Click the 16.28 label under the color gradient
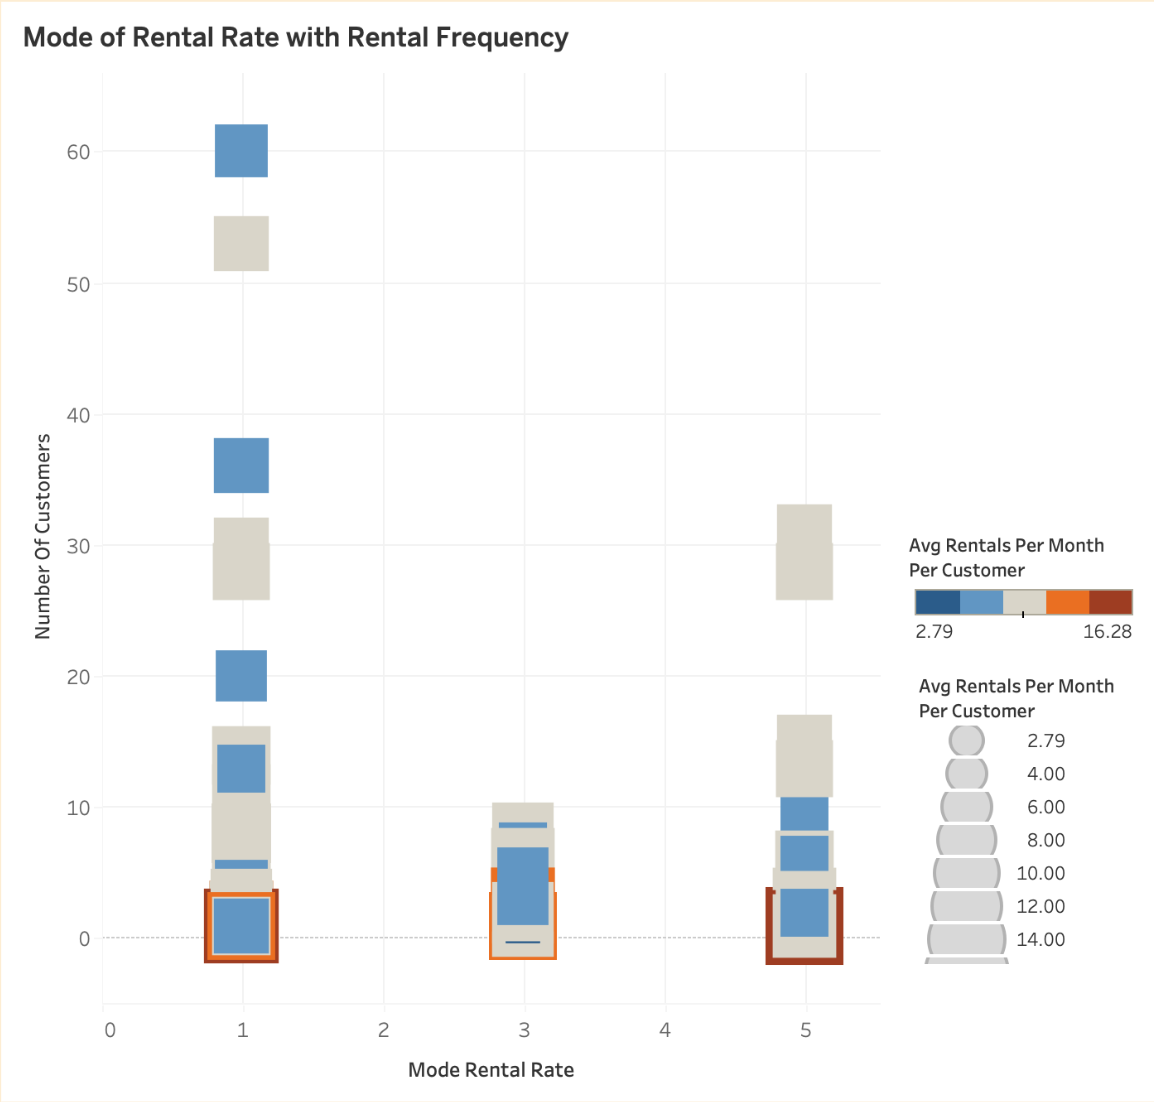The image size is (1154, 1102). point(1109,632)
